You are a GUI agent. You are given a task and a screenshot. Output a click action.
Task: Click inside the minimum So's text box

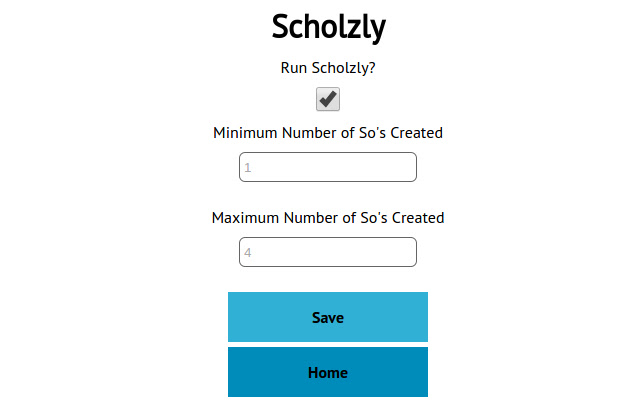click(x=328, y=167)
